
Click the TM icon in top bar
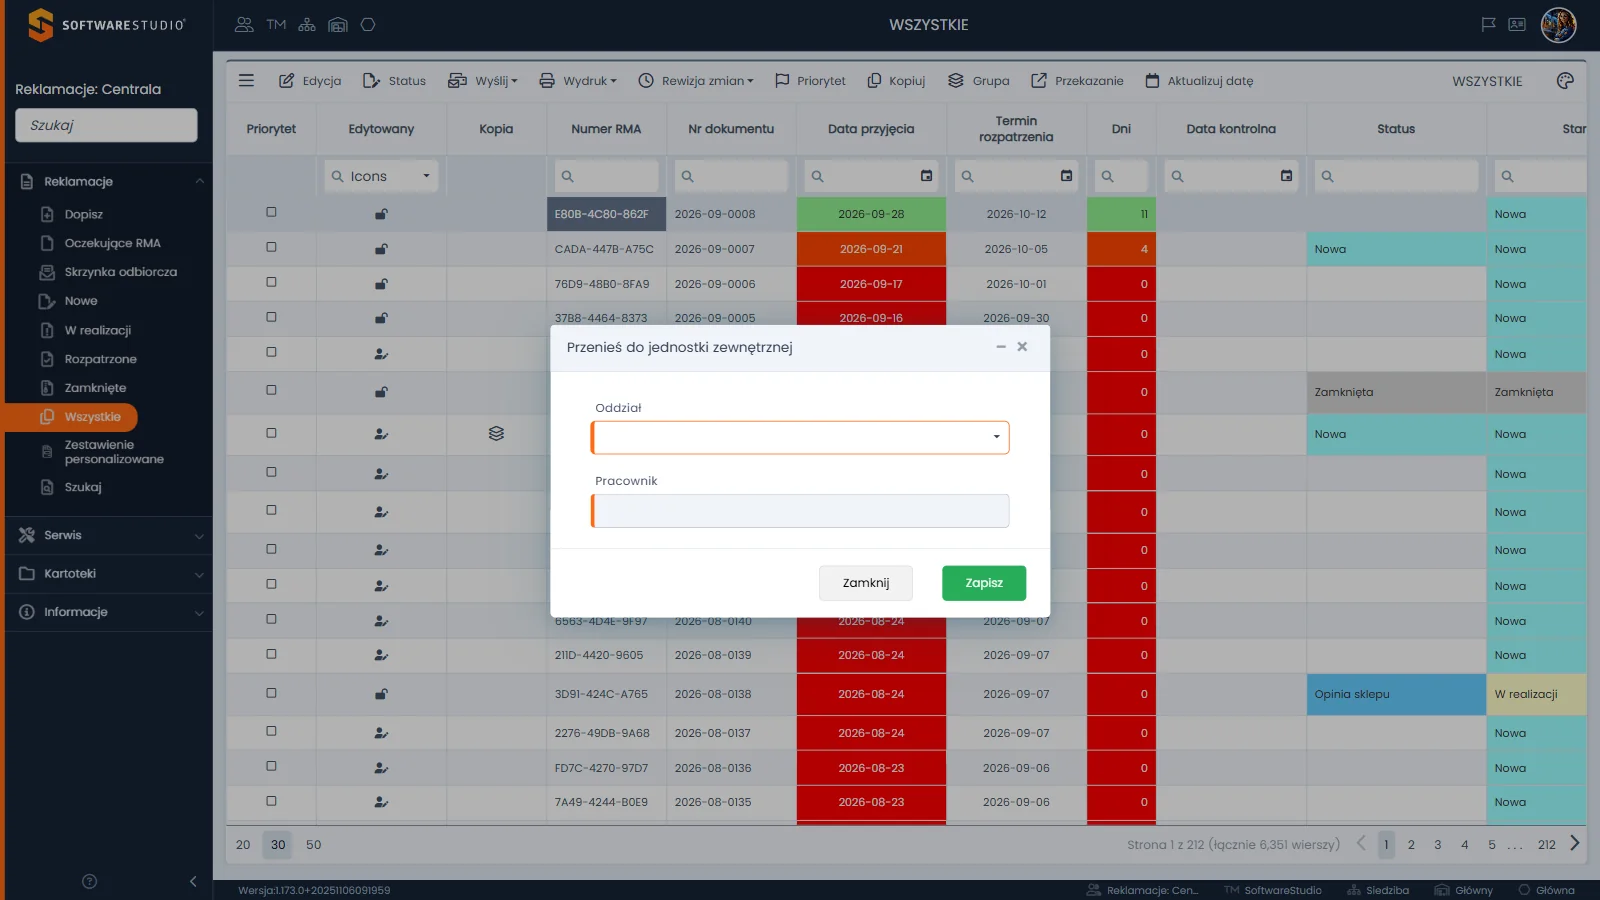(x=276, y=25)
